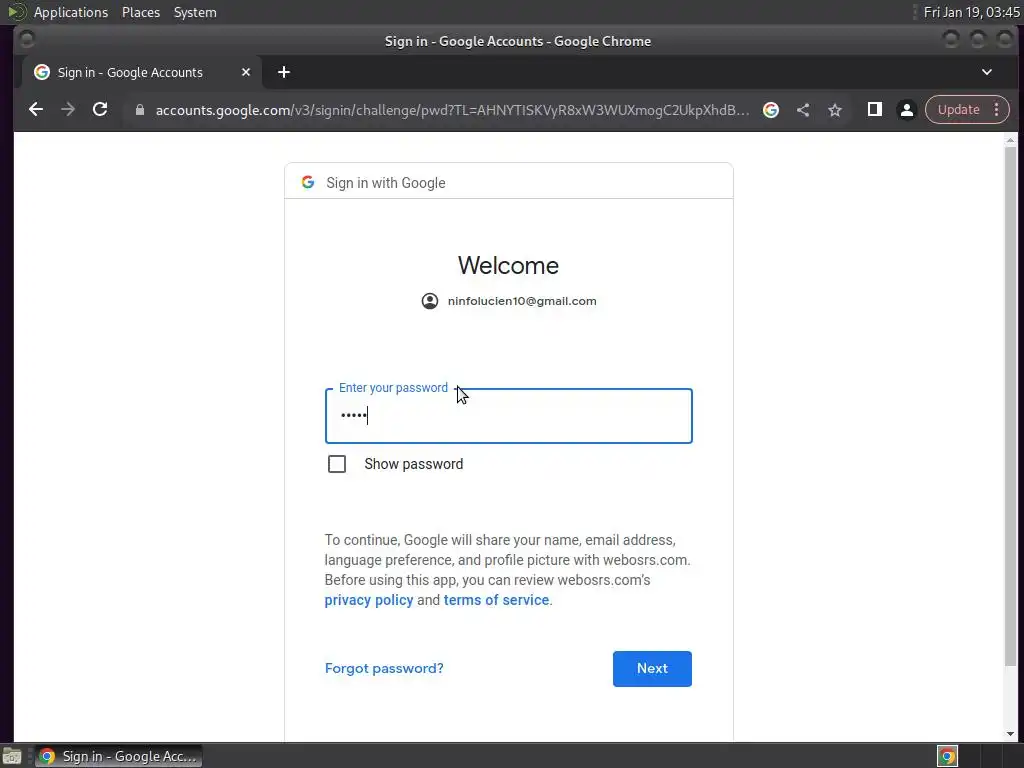
Task: Expand the tab search dropdown arrow
Action: tap(987, 72)
